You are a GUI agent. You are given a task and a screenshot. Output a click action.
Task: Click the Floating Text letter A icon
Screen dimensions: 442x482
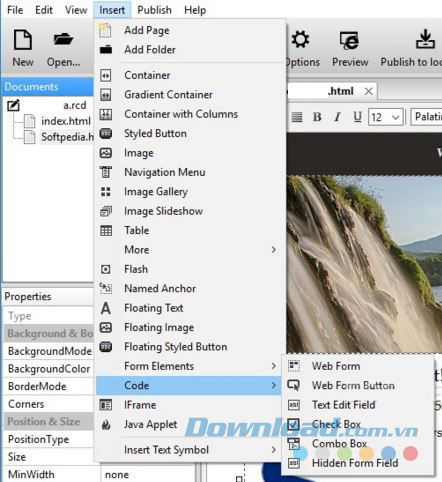[x=106, y=308]
